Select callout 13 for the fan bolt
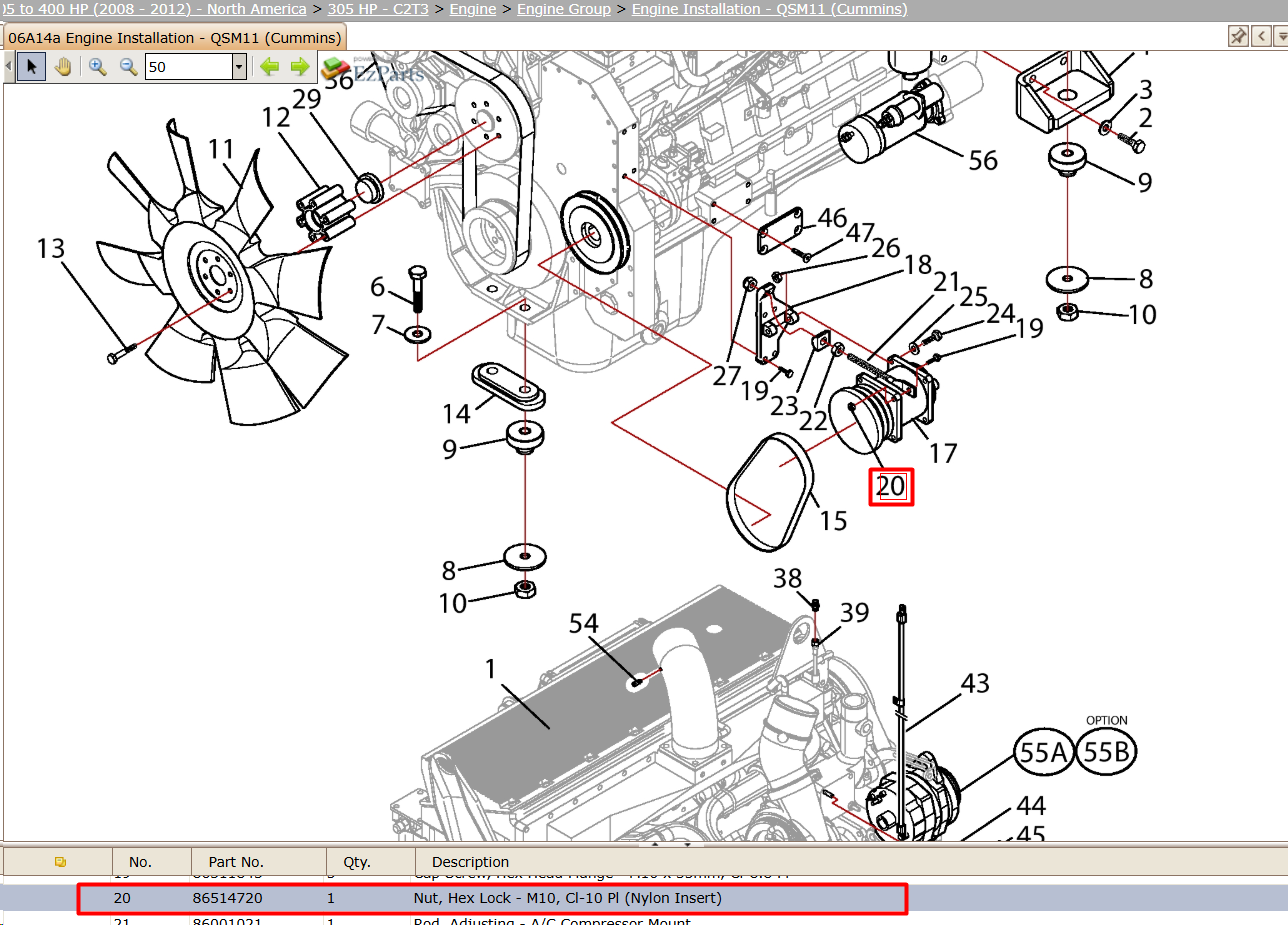 click(52, 247)
